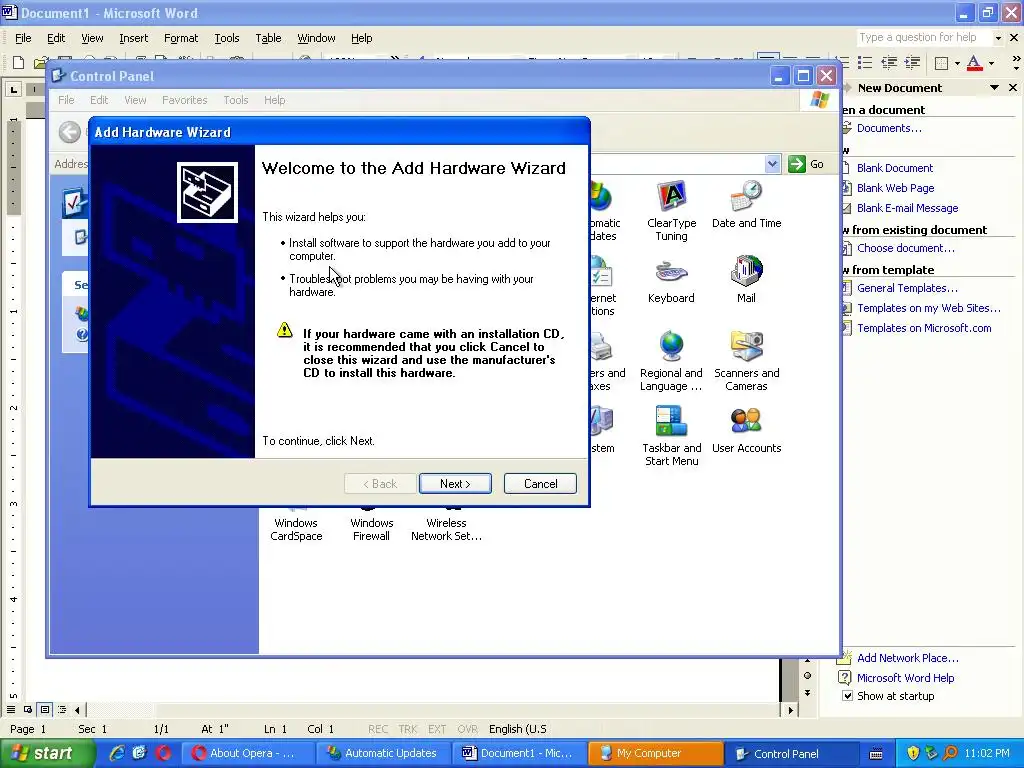Open User Accounts icon
Viewport: 1024px width, 768px height.
[746, 430]
